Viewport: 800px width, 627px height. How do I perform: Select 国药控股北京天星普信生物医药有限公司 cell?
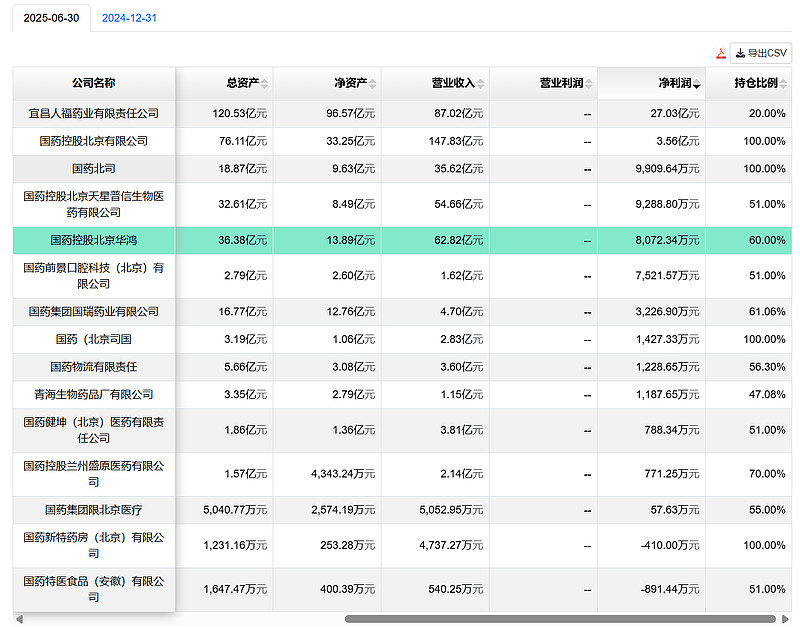(x=94, y=204)
